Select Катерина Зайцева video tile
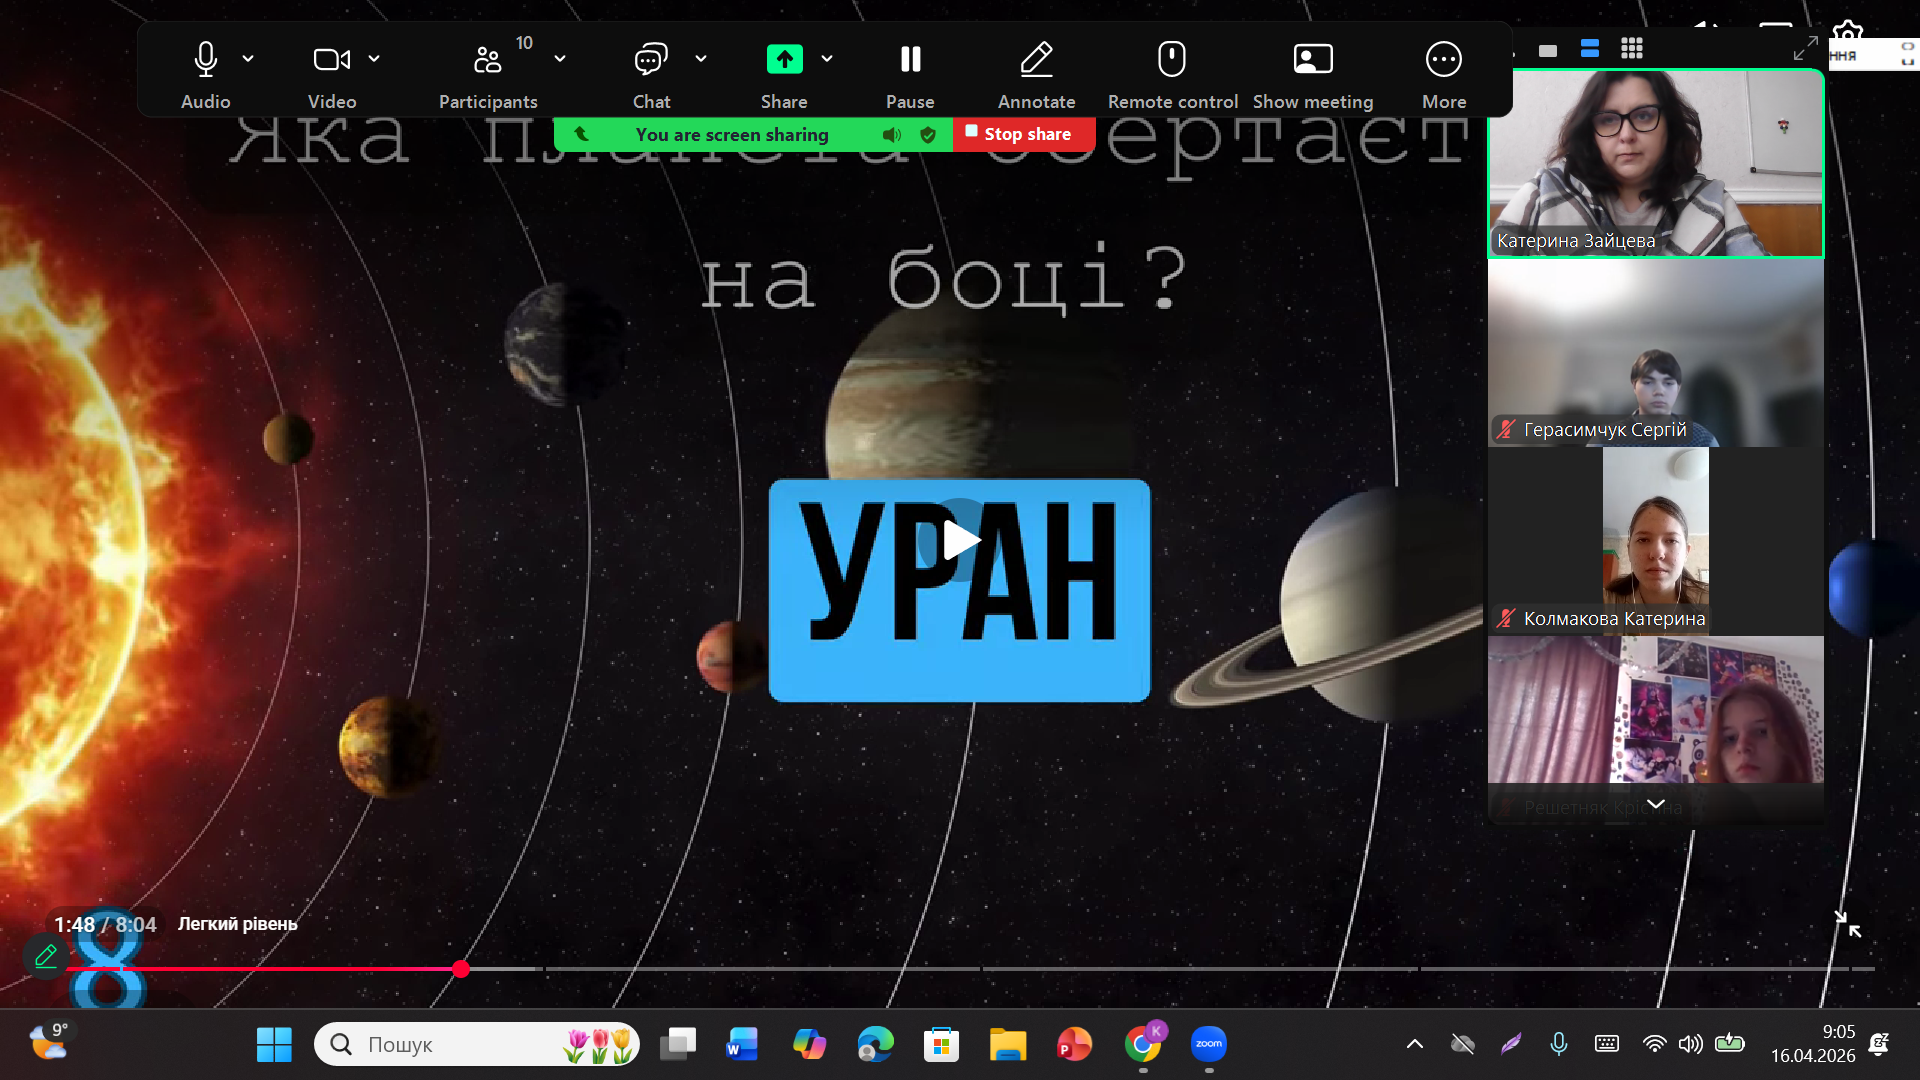 (x=1656, y=164)
